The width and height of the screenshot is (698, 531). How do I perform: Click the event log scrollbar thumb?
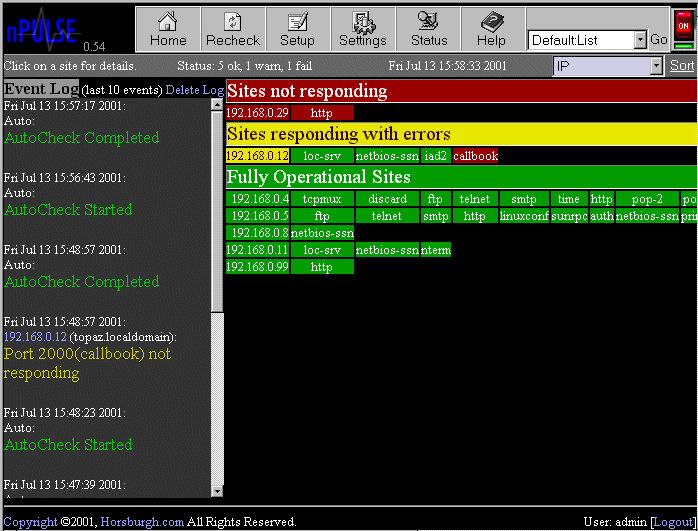(217, 211)
